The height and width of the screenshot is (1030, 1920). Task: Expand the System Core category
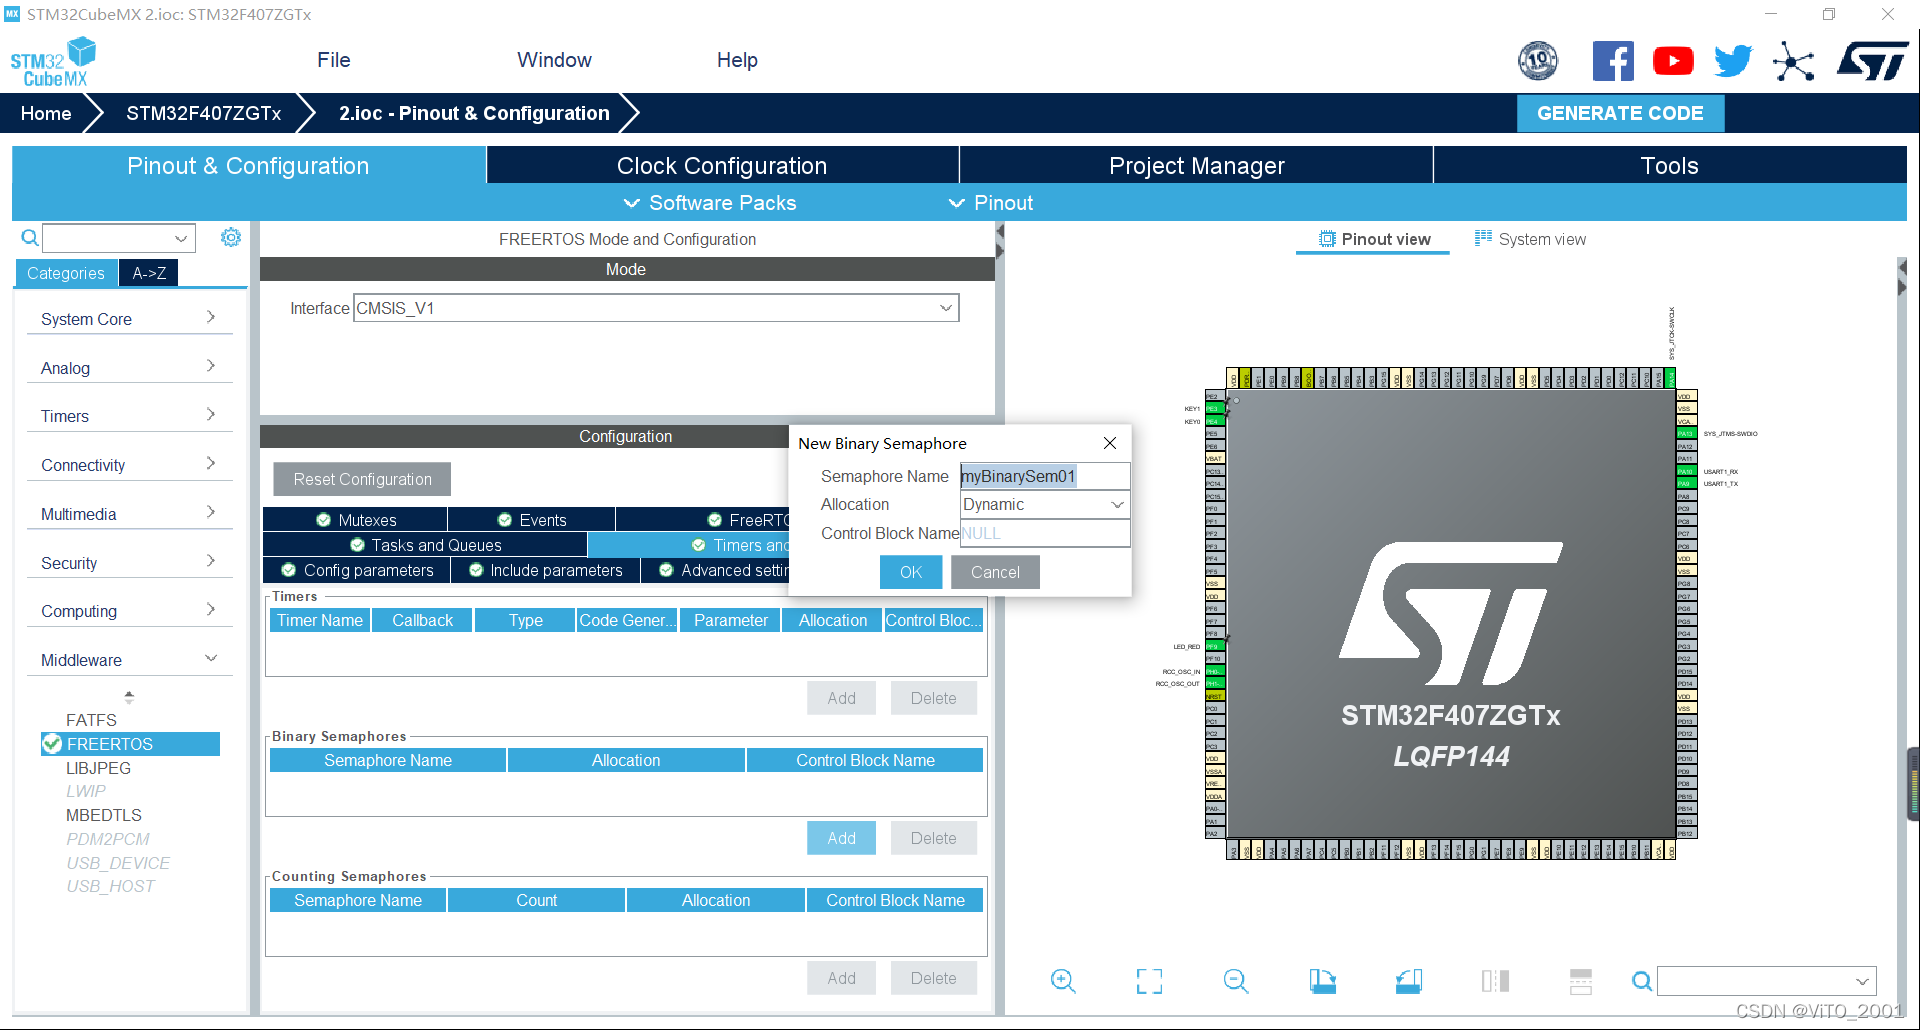pos(129,319)
